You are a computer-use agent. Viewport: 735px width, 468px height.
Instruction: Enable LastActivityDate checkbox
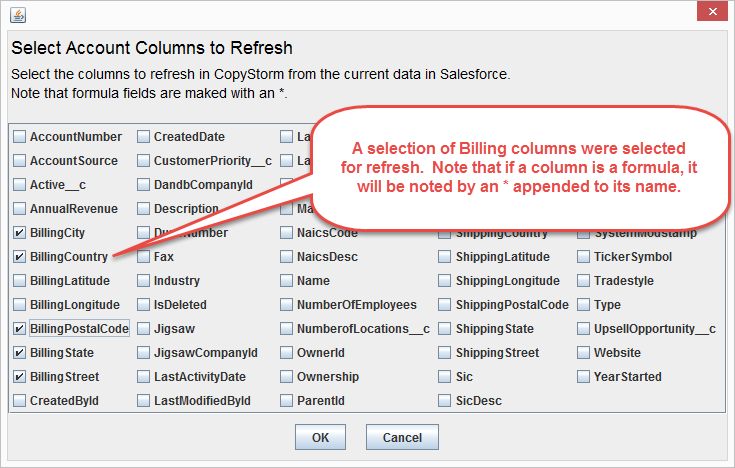pyautogui.click(x=143, y=377)
